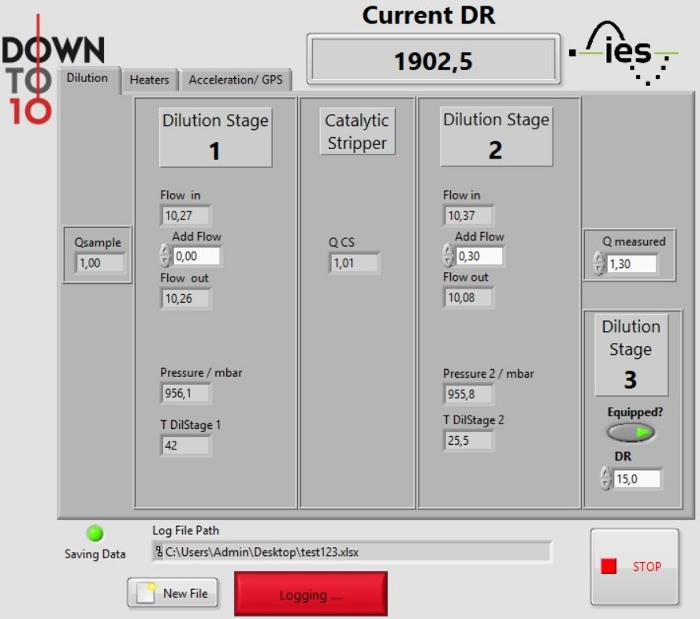
Task: Click the green Saving Data indicator light
Action: click(x=95, y=533)
